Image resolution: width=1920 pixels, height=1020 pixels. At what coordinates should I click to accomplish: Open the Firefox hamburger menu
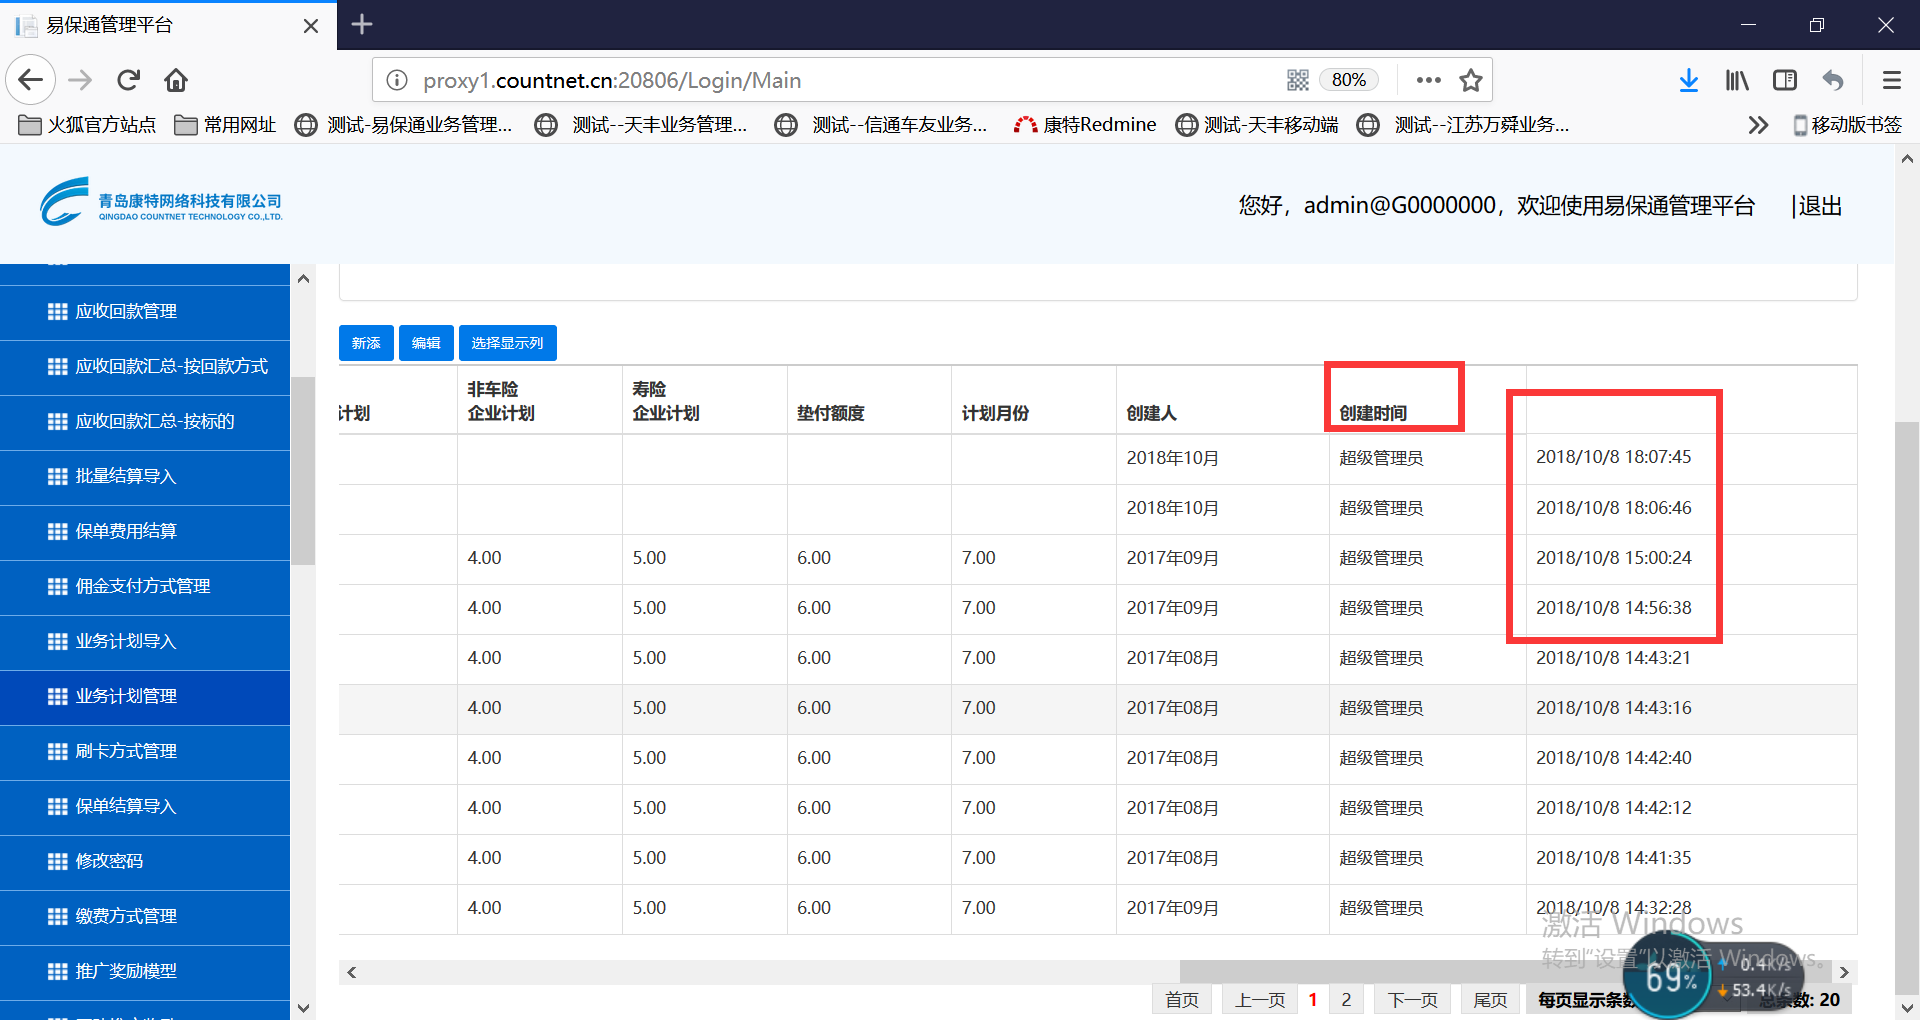pos(1891,80)
